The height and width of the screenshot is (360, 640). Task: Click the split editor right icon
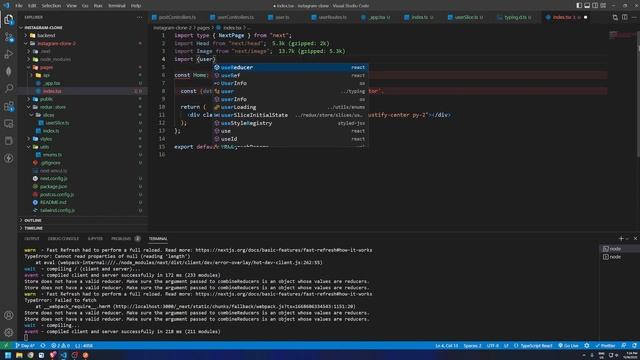(624, 17)
